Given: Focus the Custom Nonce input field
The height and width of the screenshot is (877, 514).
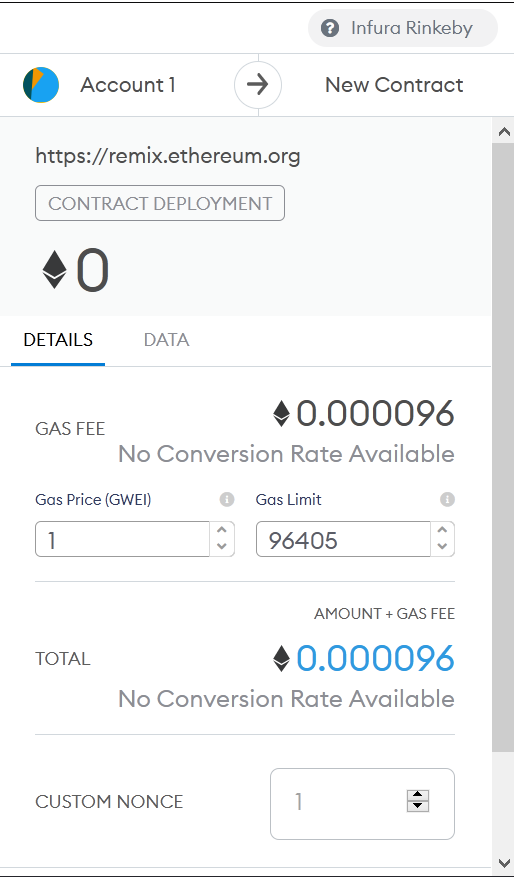Looking at the screenshot, I should [362, 804].
